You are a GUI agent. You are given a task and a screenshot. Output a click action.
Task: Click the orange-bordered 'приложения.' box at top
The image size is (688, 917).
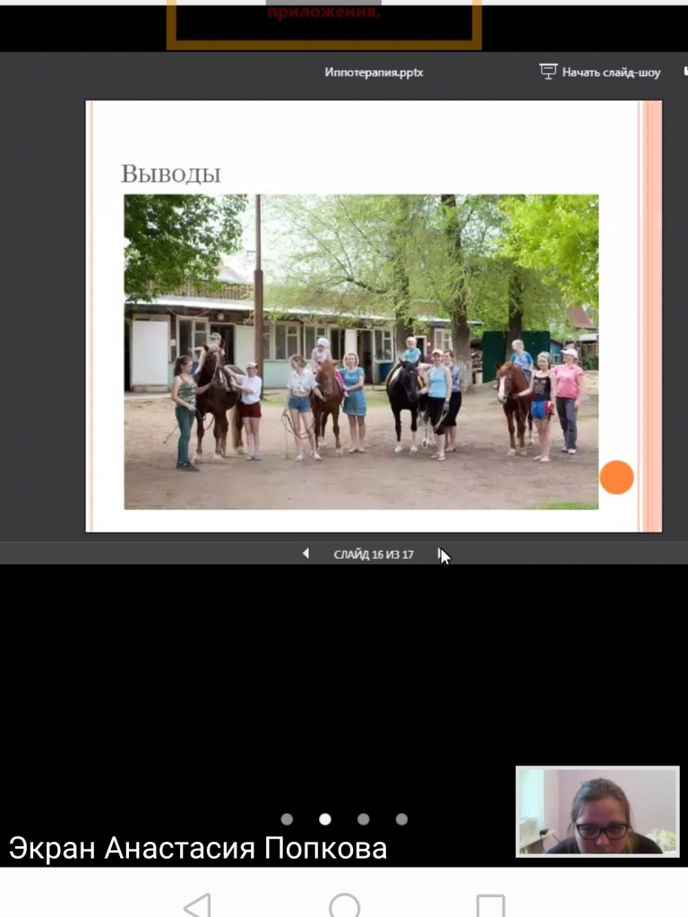(324, 22)
